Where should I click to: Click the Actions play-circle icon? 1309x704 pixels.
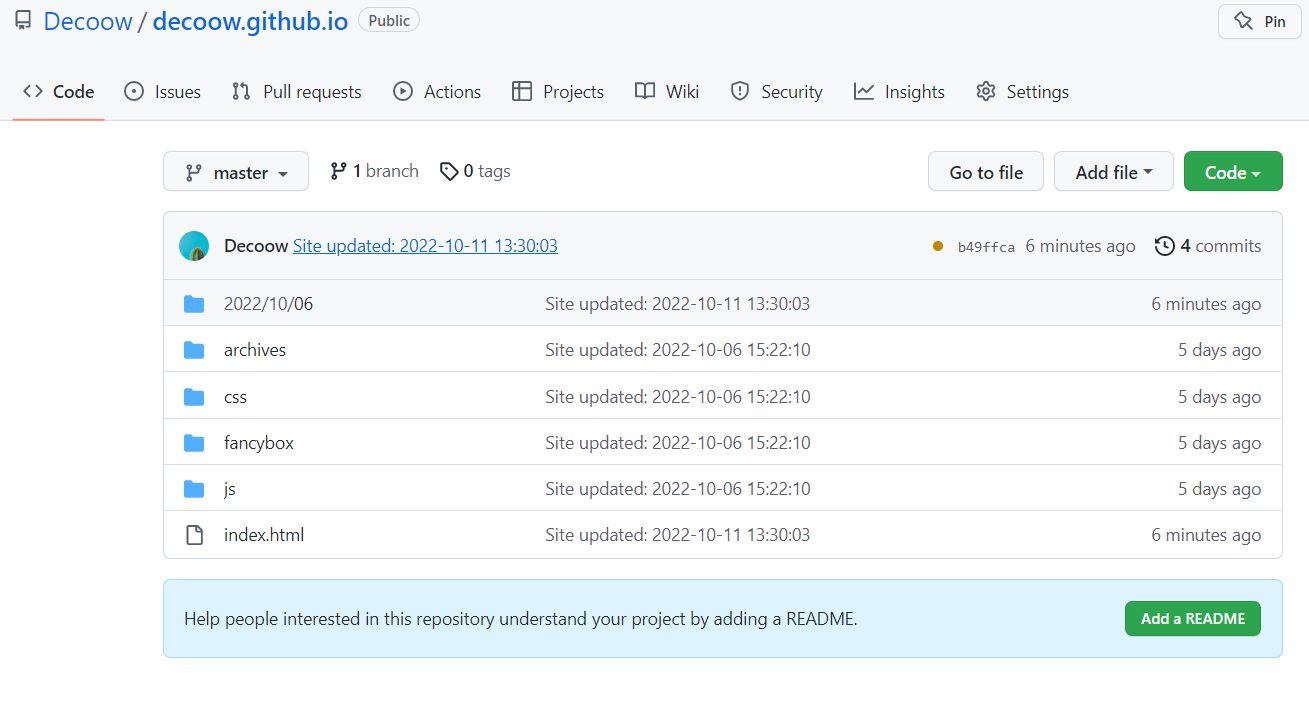403,91
